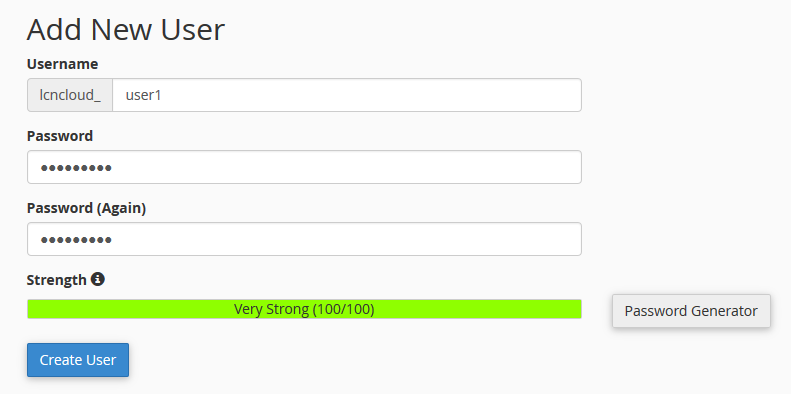Focus the Username input containing user1
The width and height of the screenshot is (791, 394).
click(347, 95)
